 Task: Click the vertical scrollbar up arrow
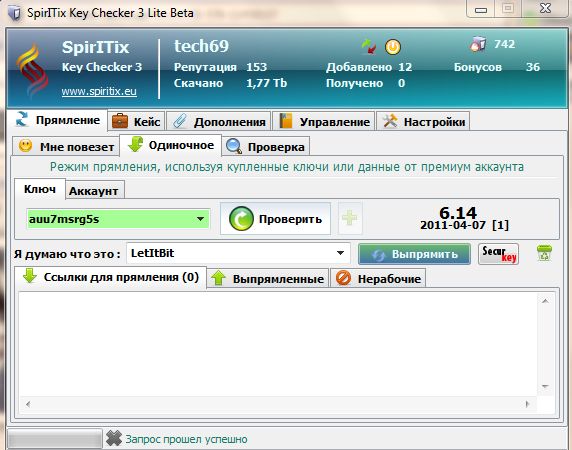click(545, 301)
